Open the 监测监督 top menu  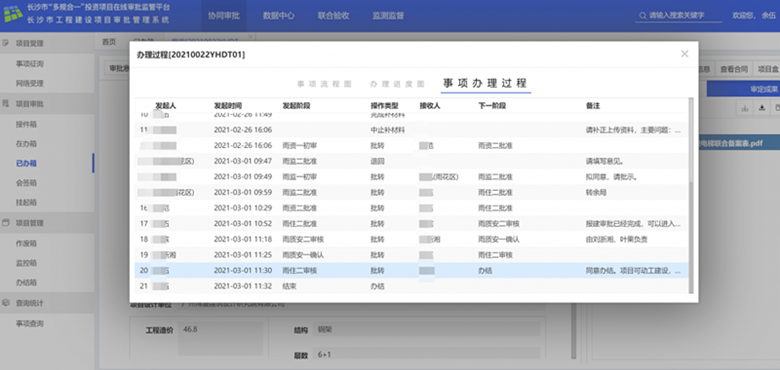tap(388, 16)
